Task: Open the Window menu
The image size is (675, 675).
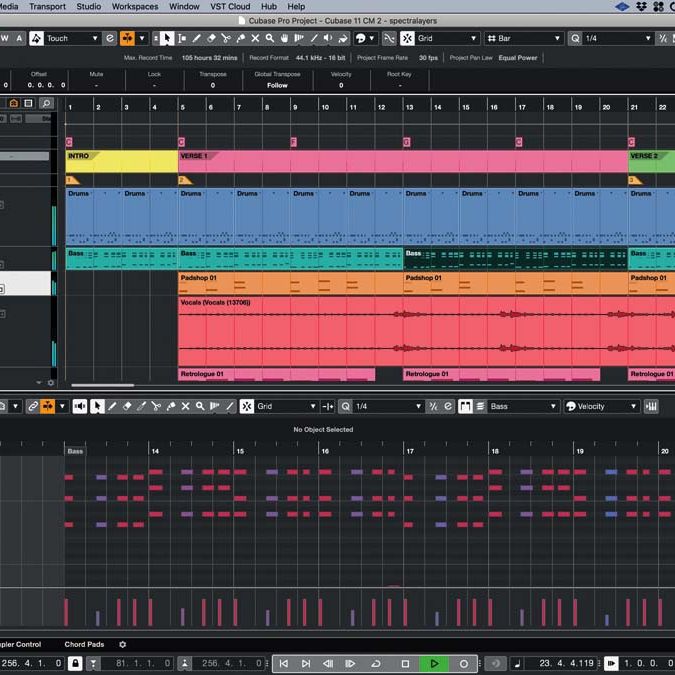Action: [x=184, y=6]
